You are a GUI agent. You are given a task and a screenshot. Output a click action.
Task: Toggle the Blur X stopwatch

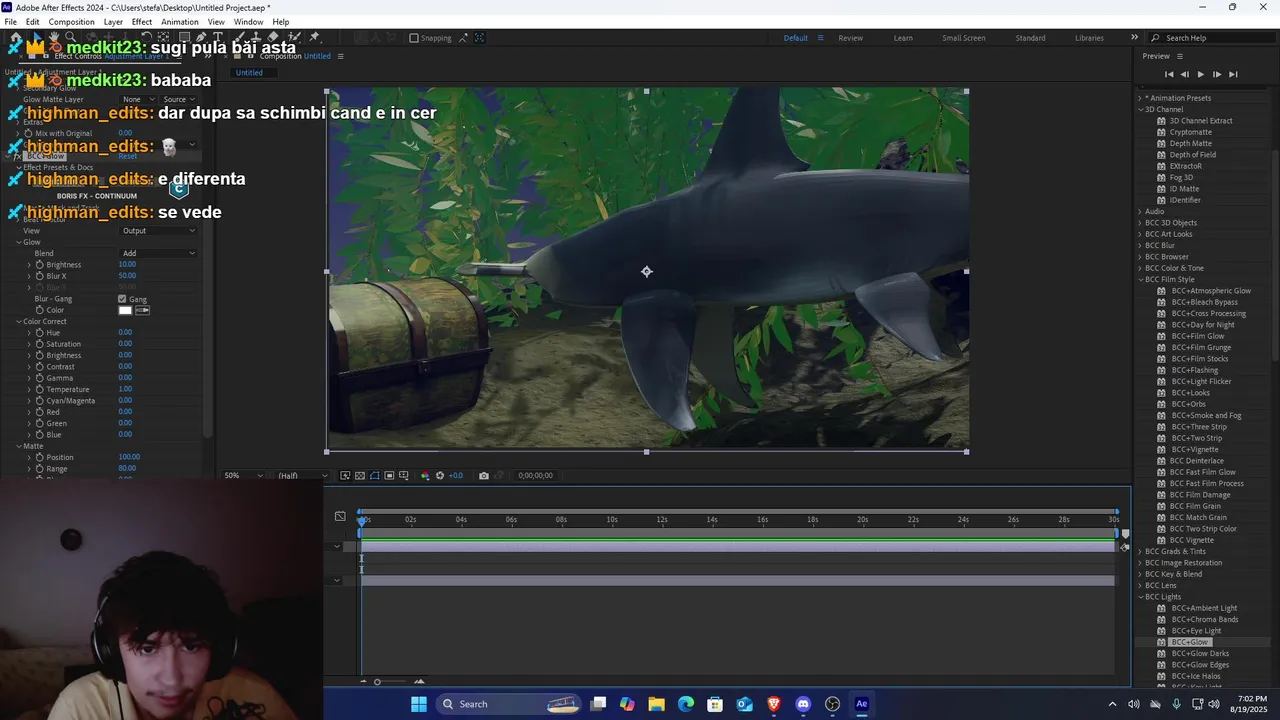(x=38, y=276)
